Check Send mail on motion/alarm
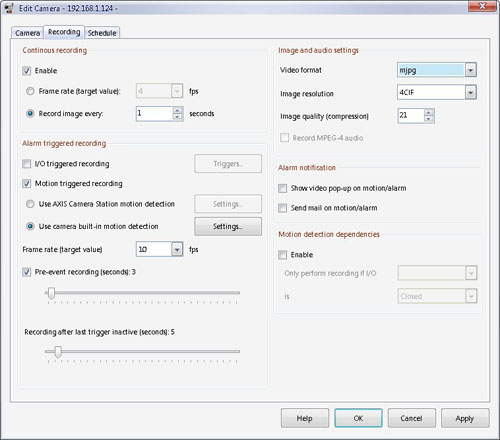500x440 pixels. (x=283, y=208)
